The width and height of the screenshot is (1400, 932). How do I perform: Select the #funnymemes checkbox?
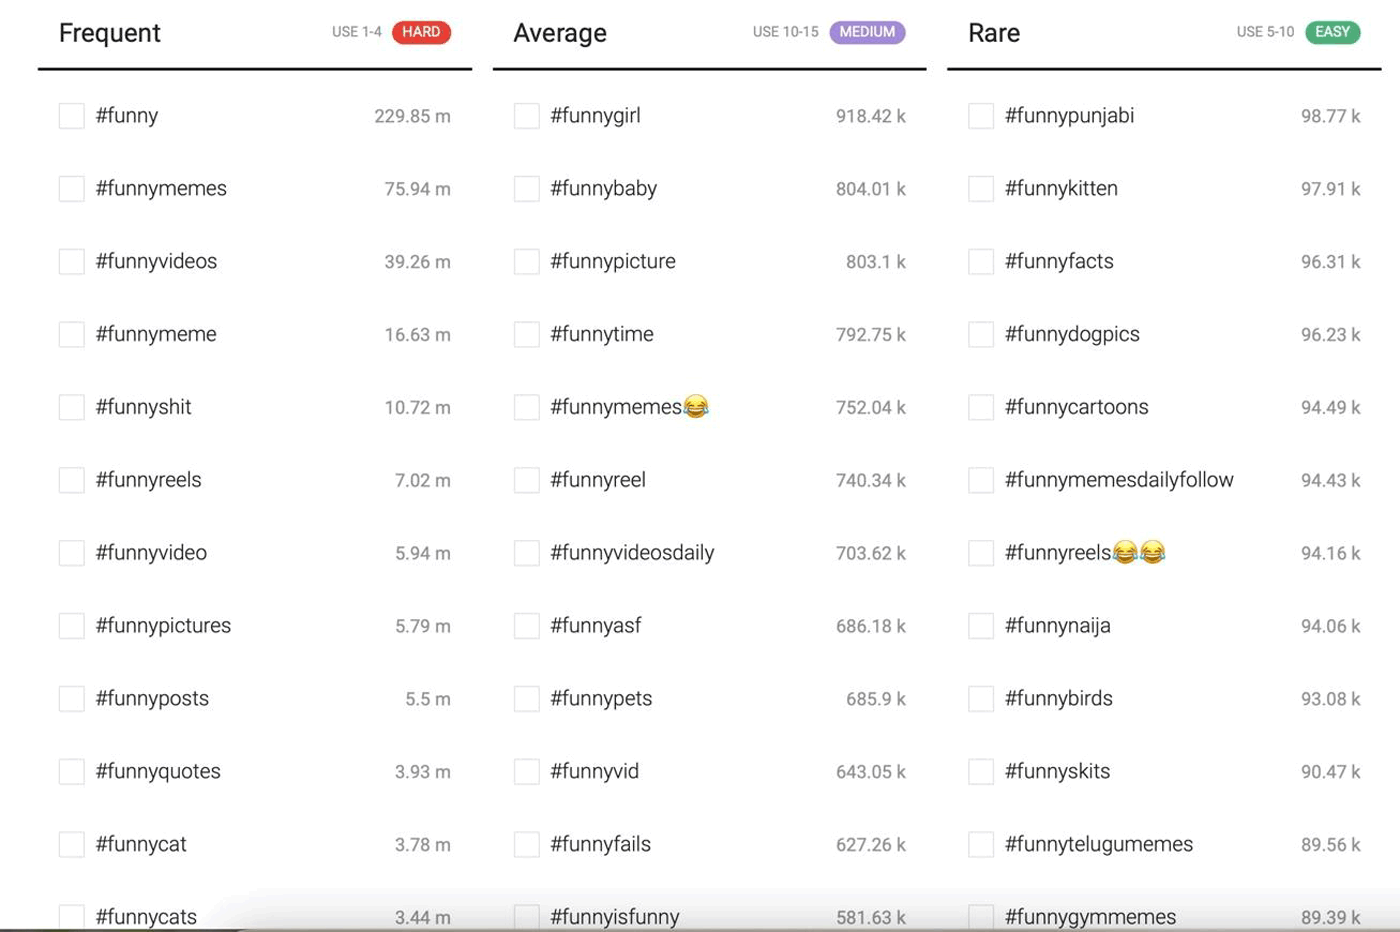71,189
